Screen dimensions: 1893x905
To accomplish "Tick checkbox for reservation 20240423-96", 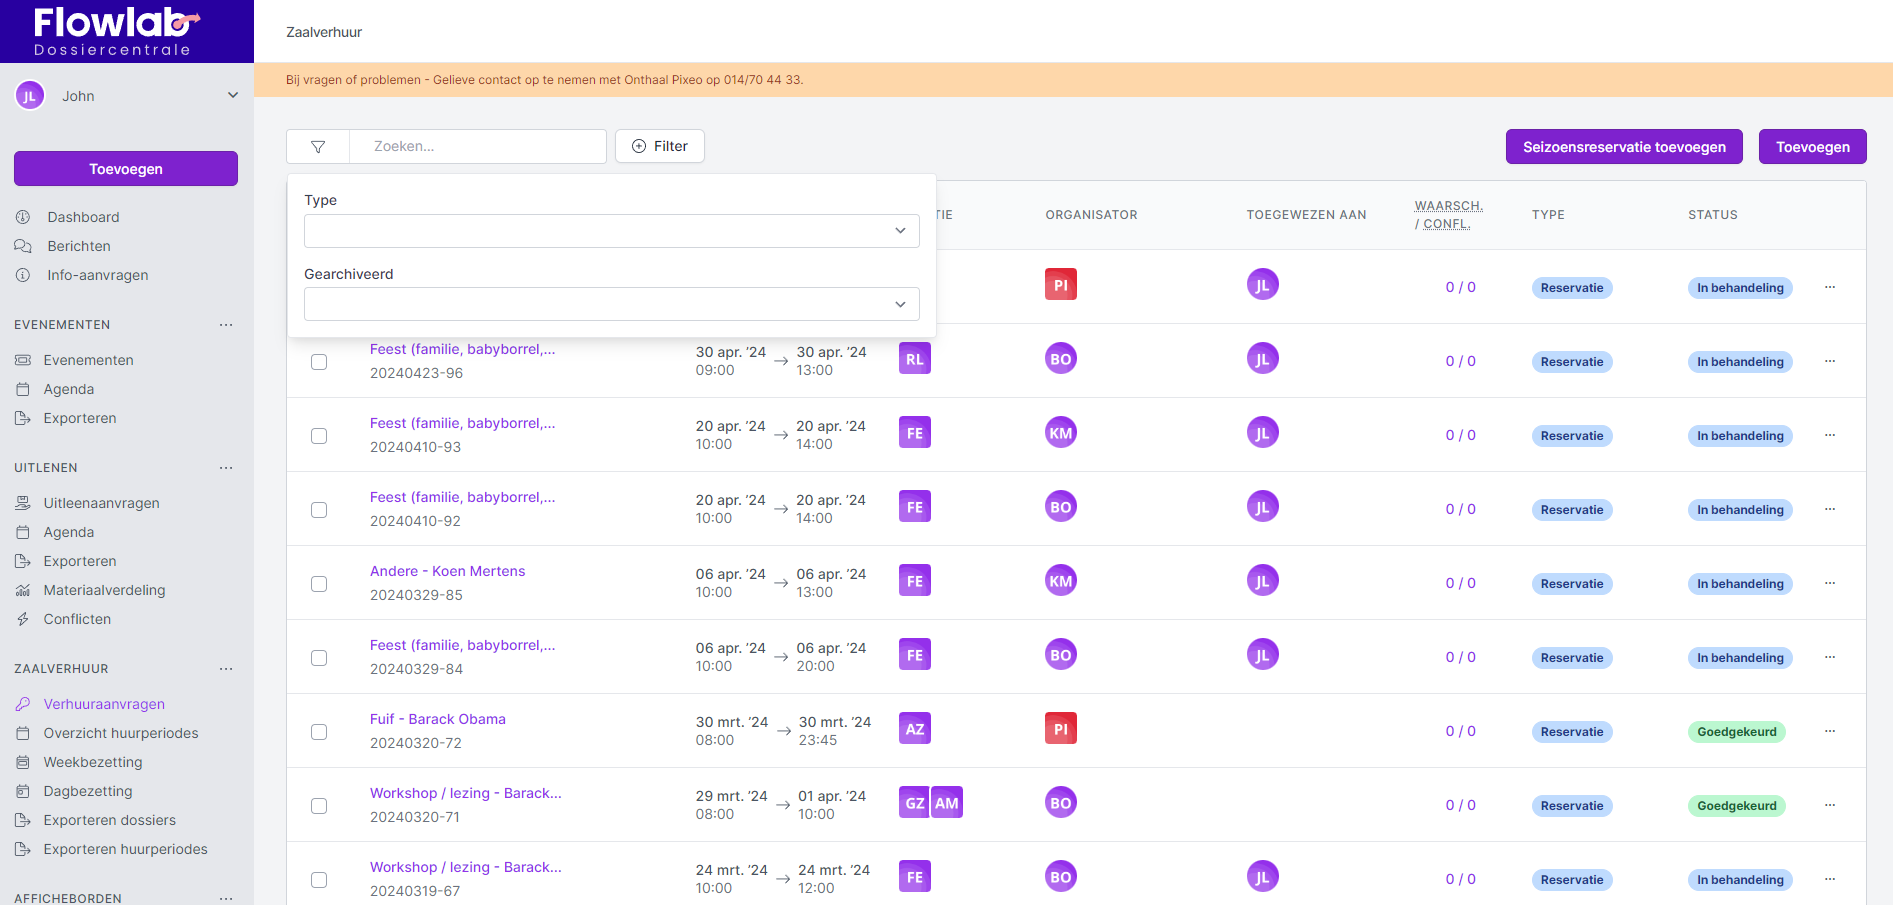I will click(319, 362).
